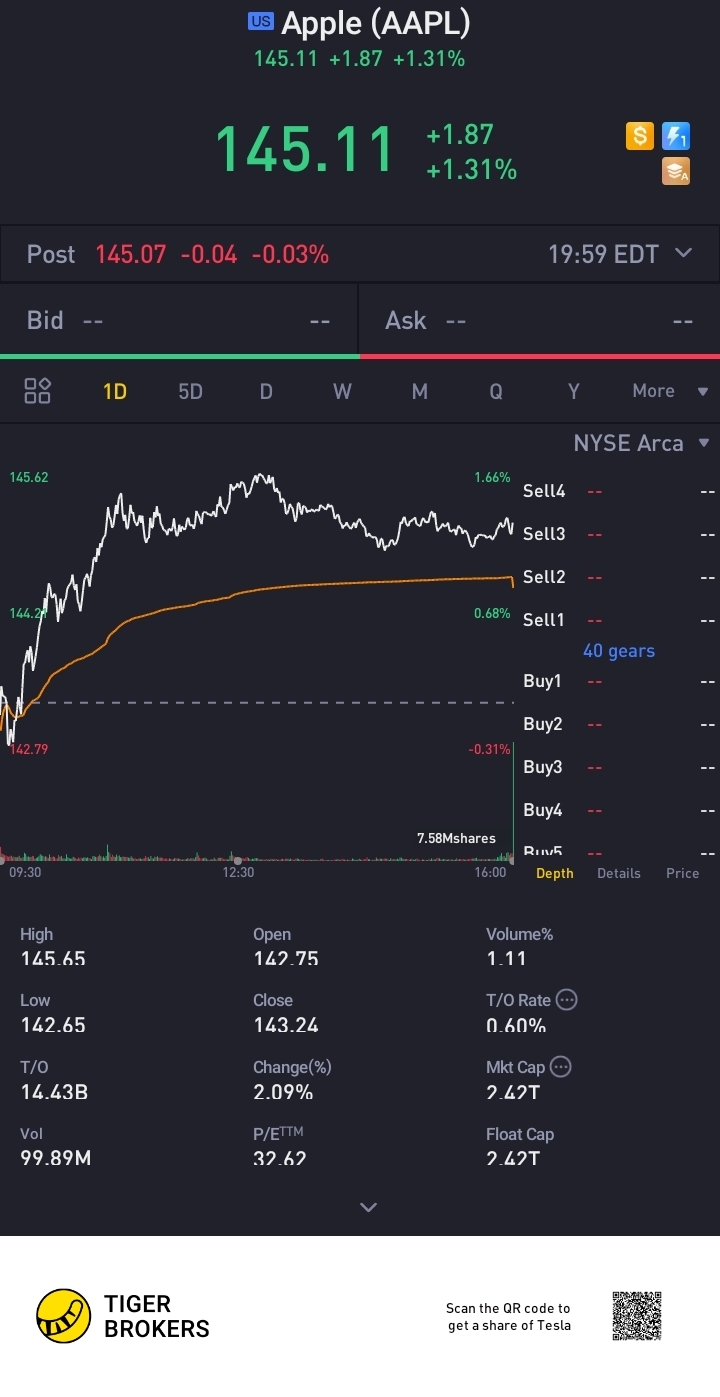720x1397 pixels.
Task: Tap the P/E TTM 32.62 stat
Action: (x=280, y=1147)
